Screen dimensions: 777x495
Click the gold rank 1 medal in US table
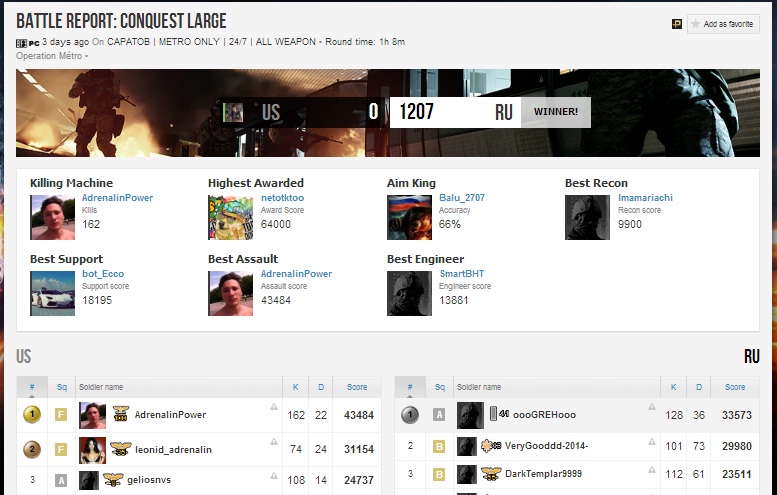coord(32,415)
